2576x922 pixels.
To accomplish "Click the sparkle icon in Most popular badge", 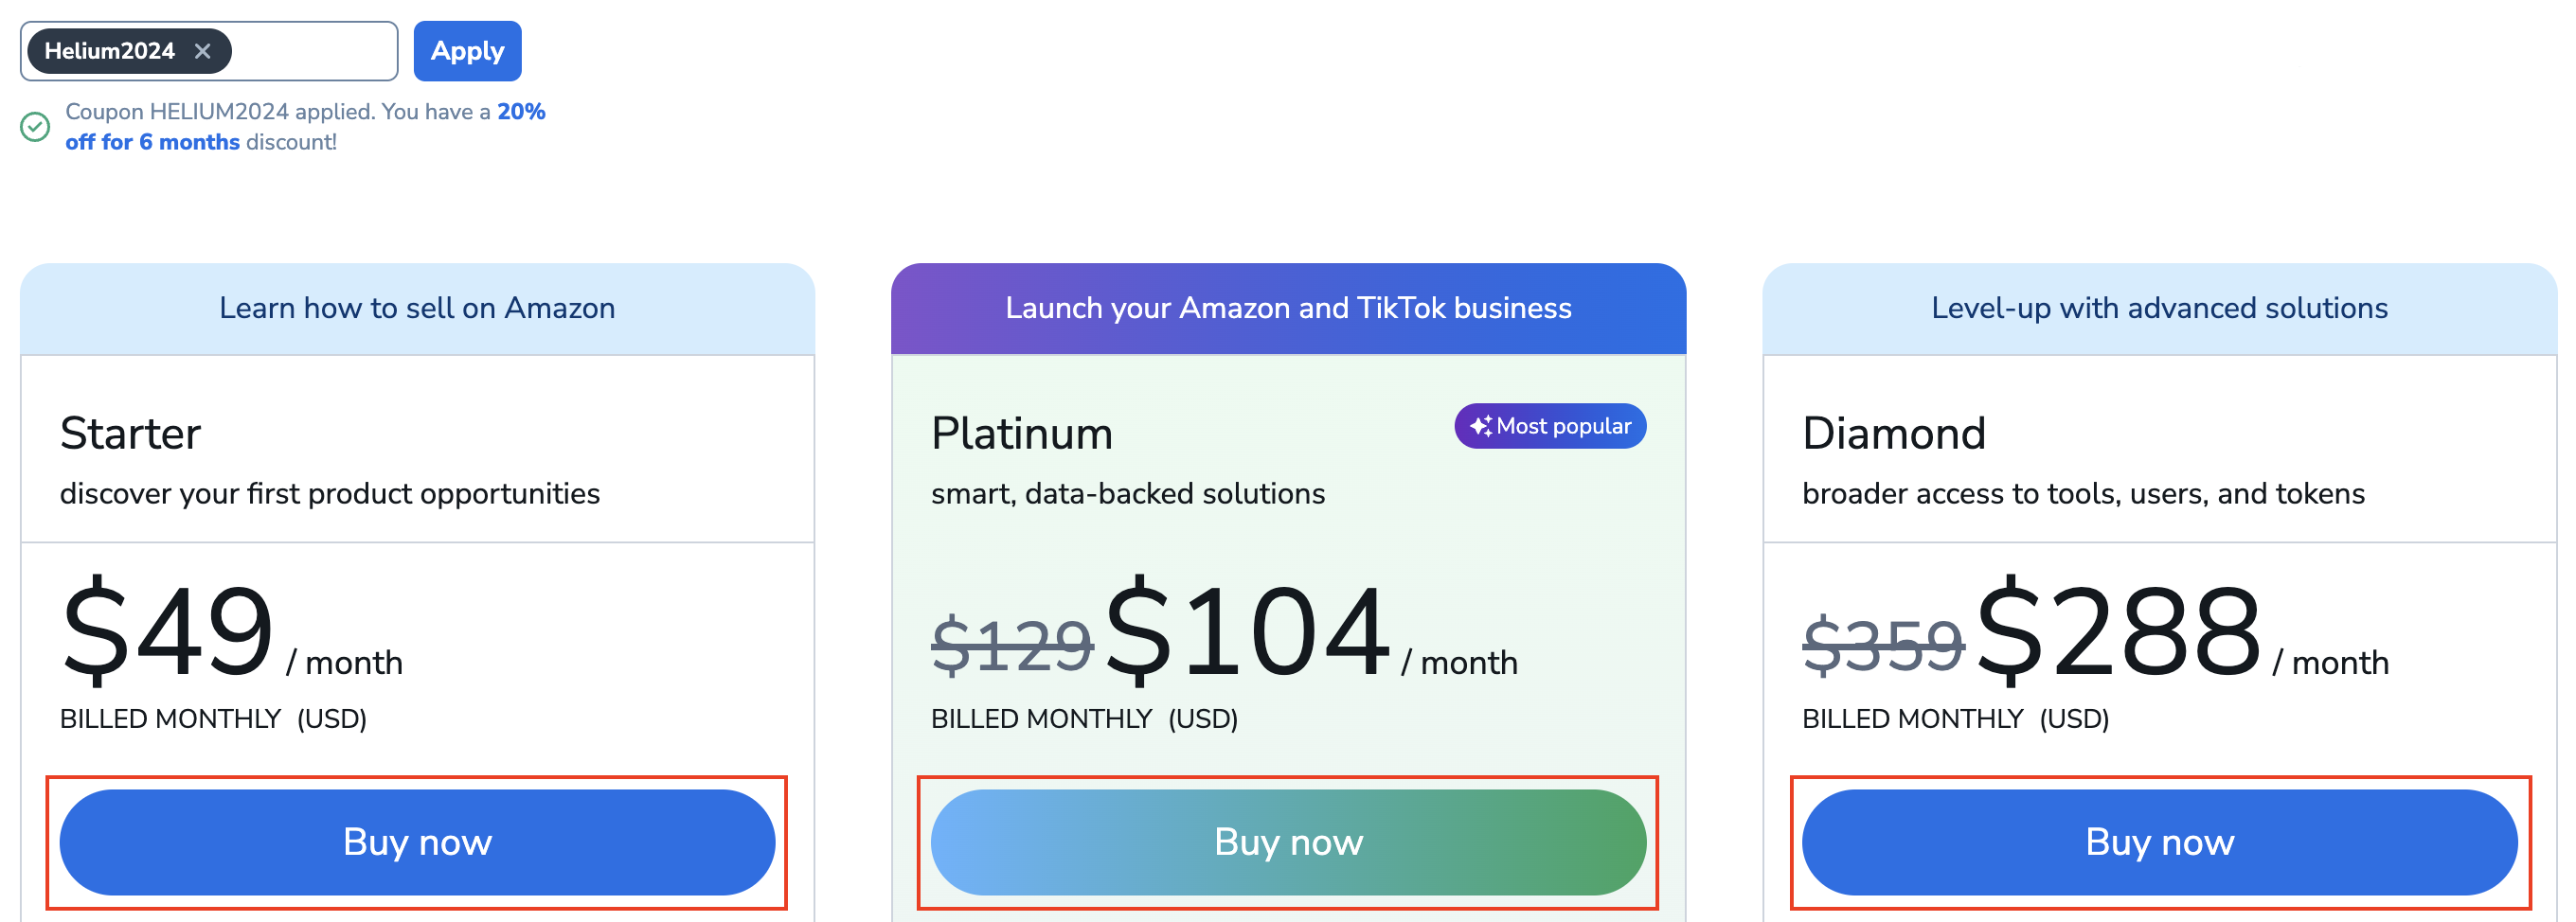I will [1480, 426].
